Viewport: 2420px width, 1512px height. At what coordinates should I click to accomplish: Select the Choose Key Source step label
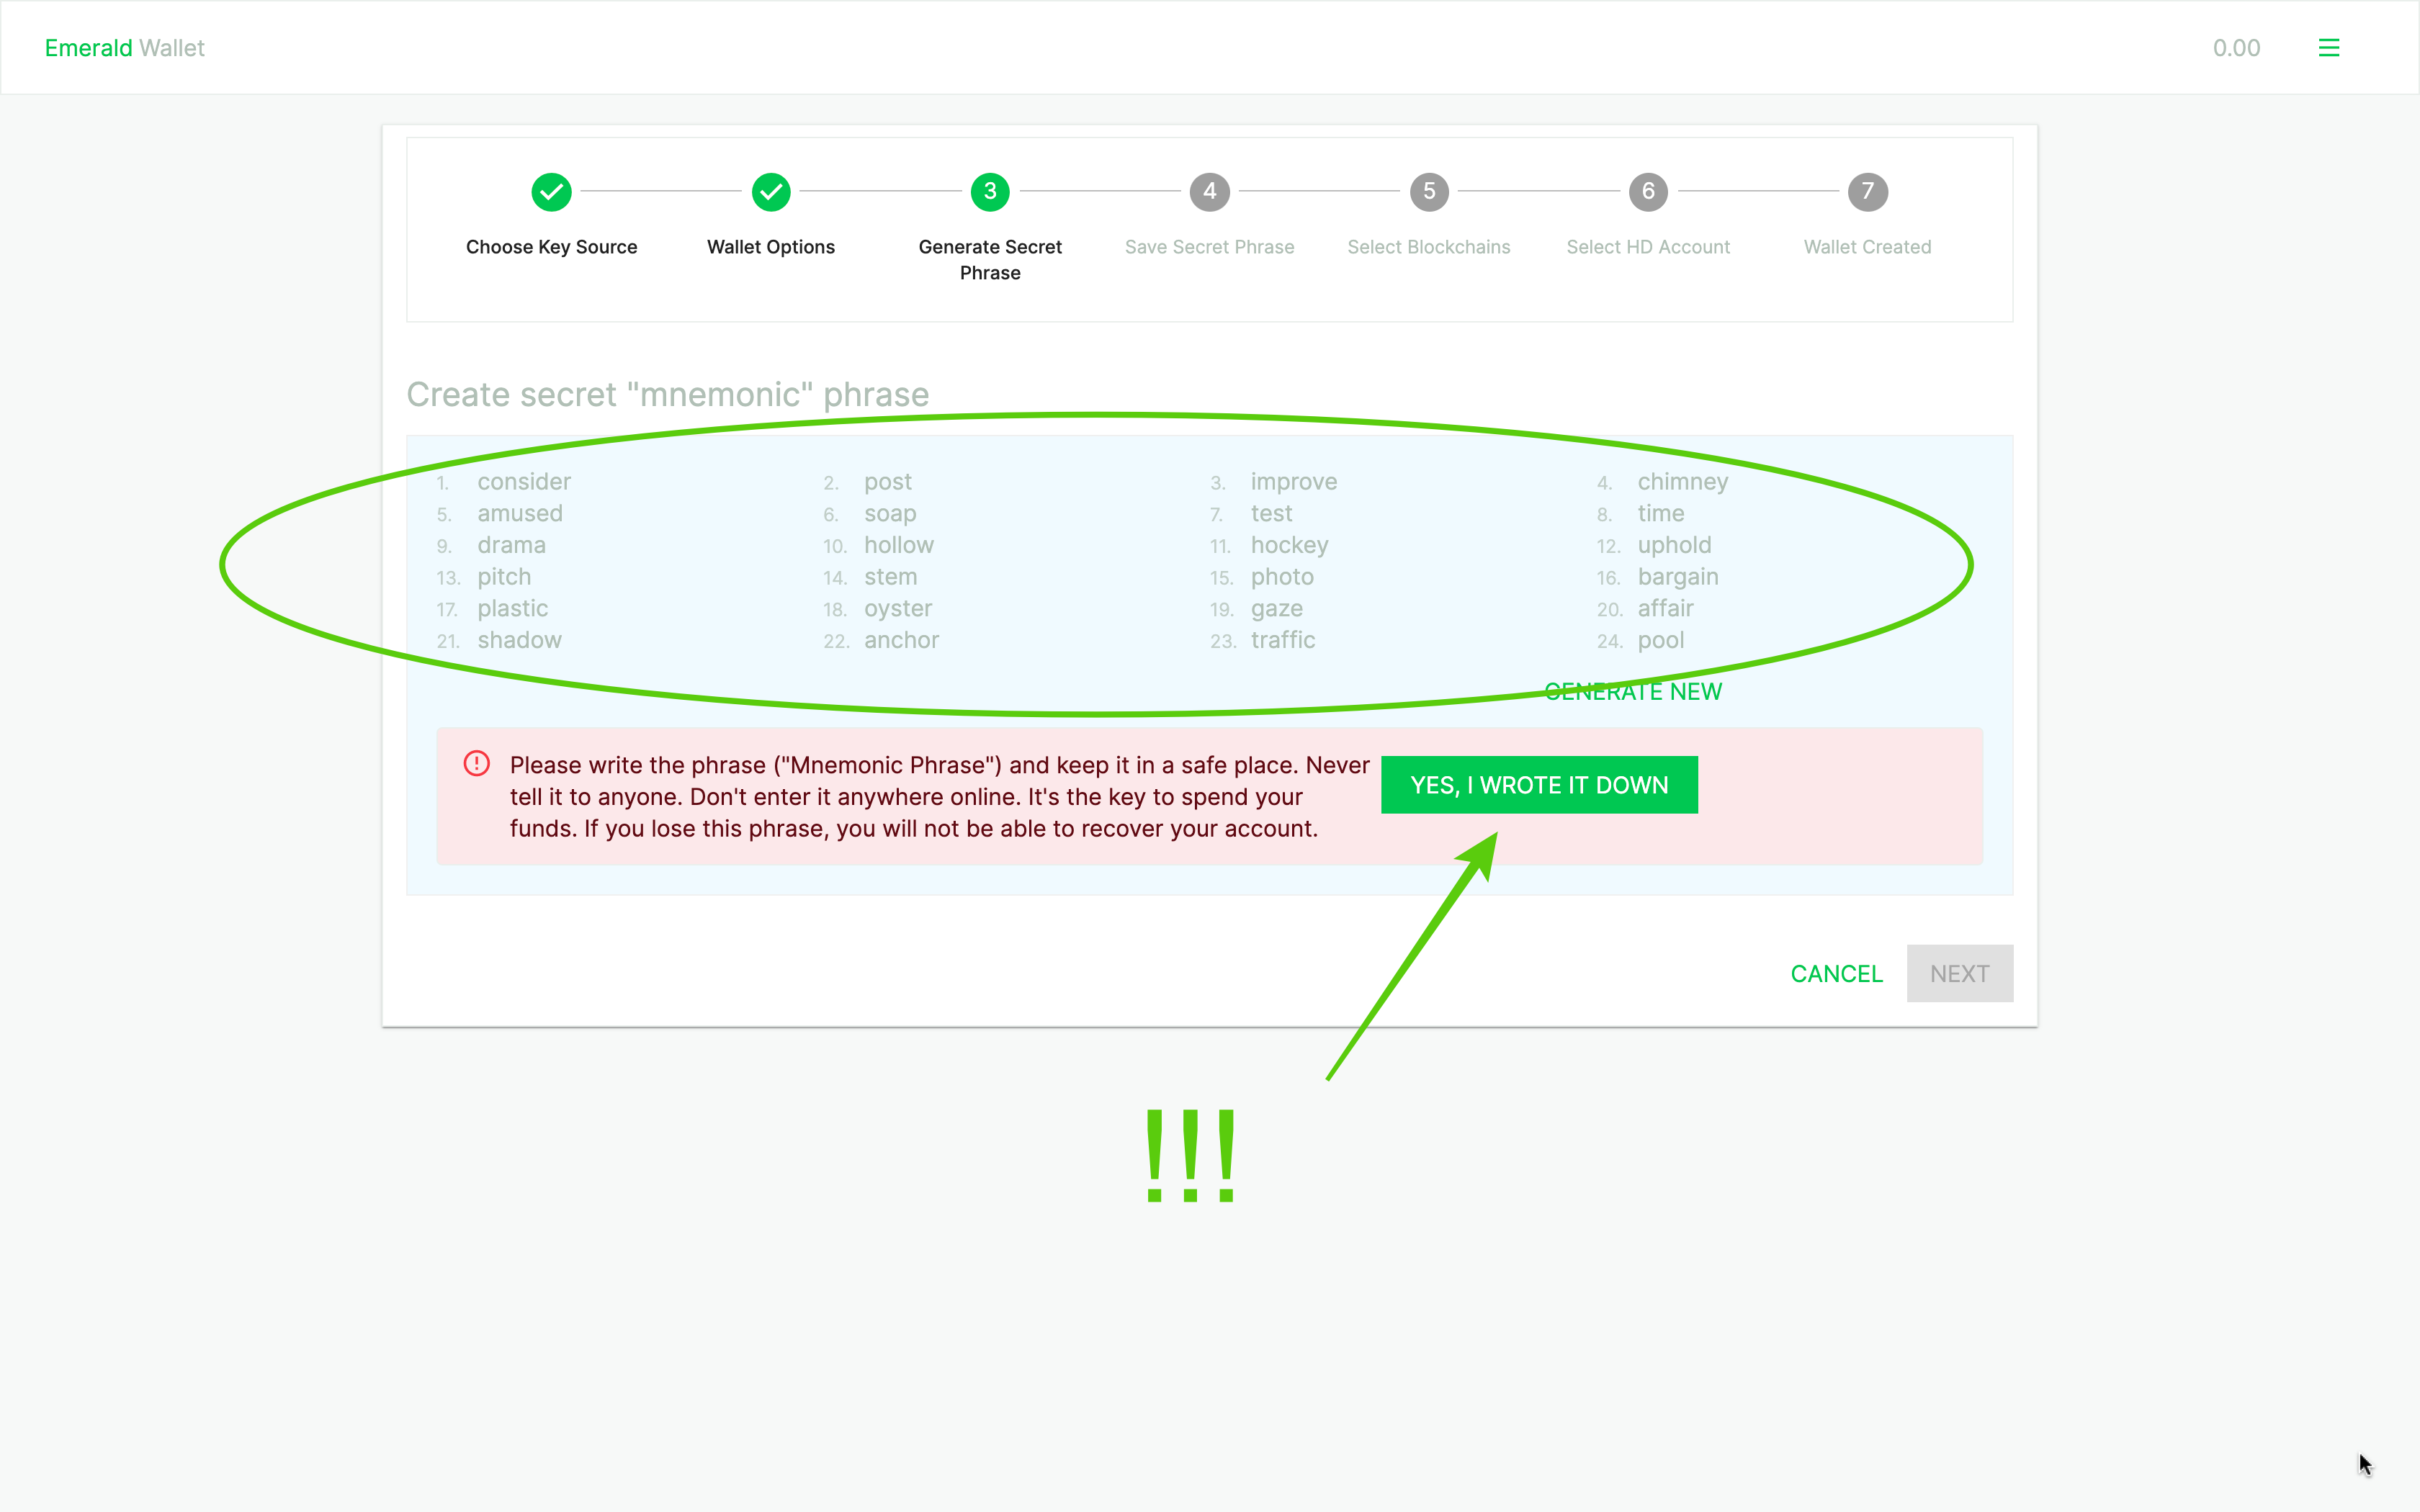click(x=551, y=247)
